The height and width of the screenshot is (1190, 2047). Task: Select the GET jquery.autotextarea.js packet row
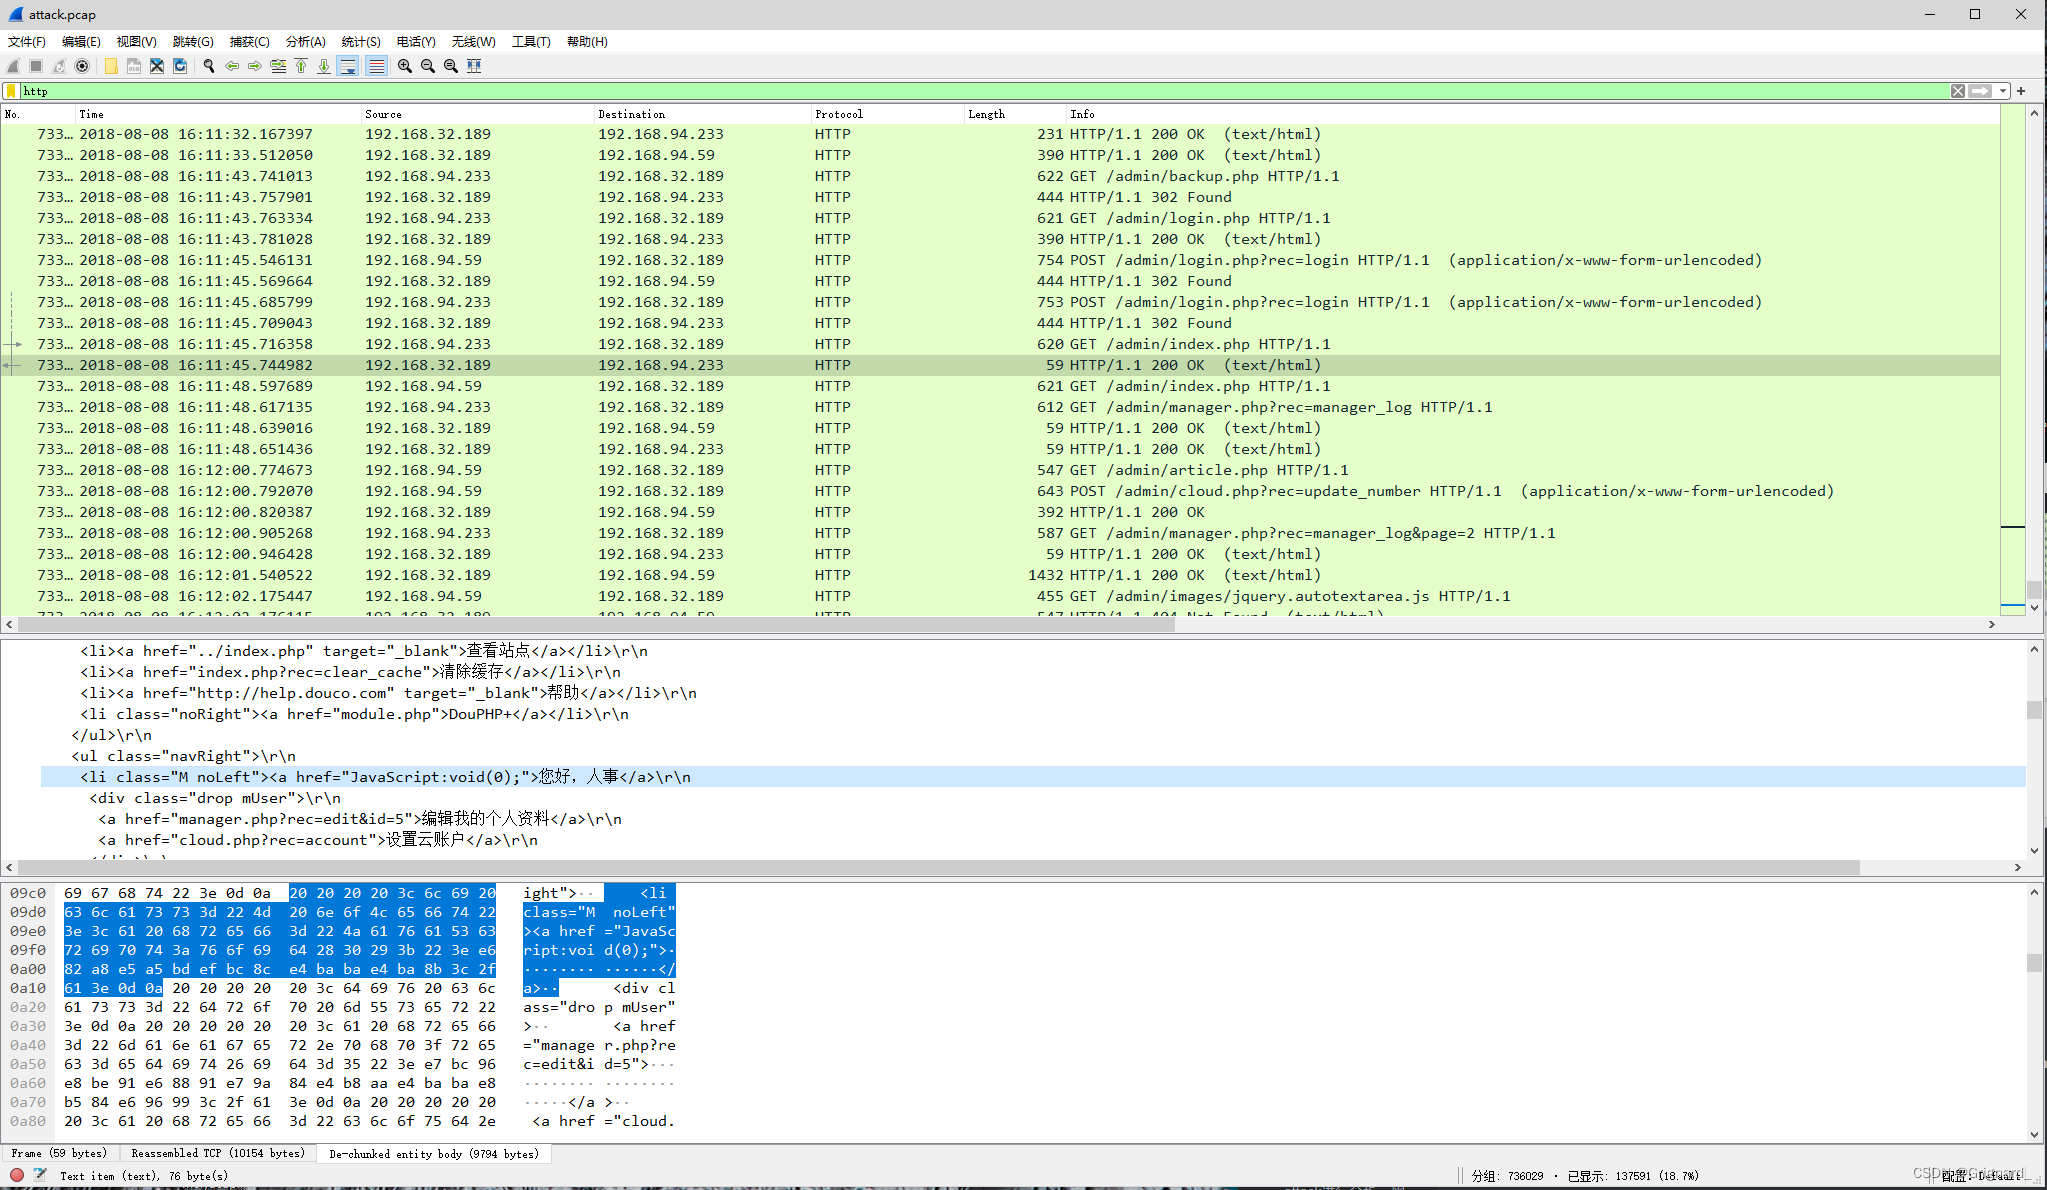(x=1000, y=596)
